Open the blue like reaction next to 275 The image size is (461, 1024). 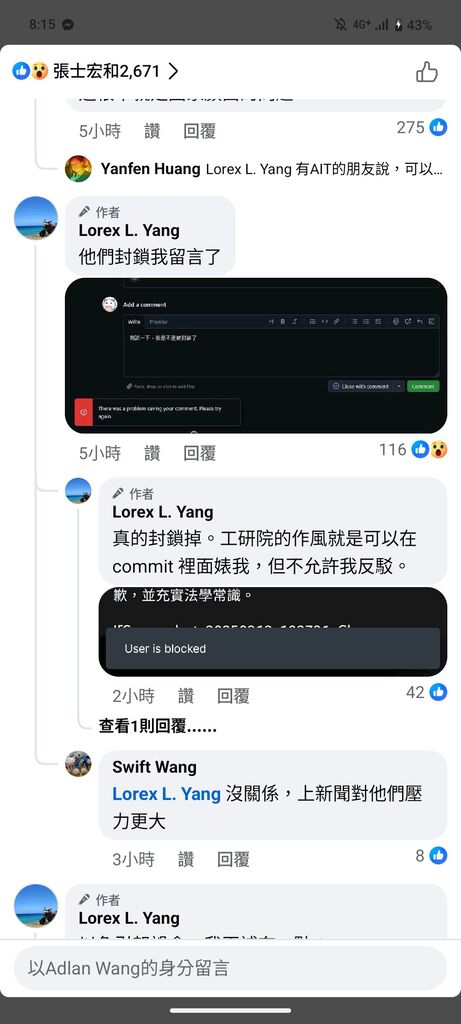click(438, 127)
